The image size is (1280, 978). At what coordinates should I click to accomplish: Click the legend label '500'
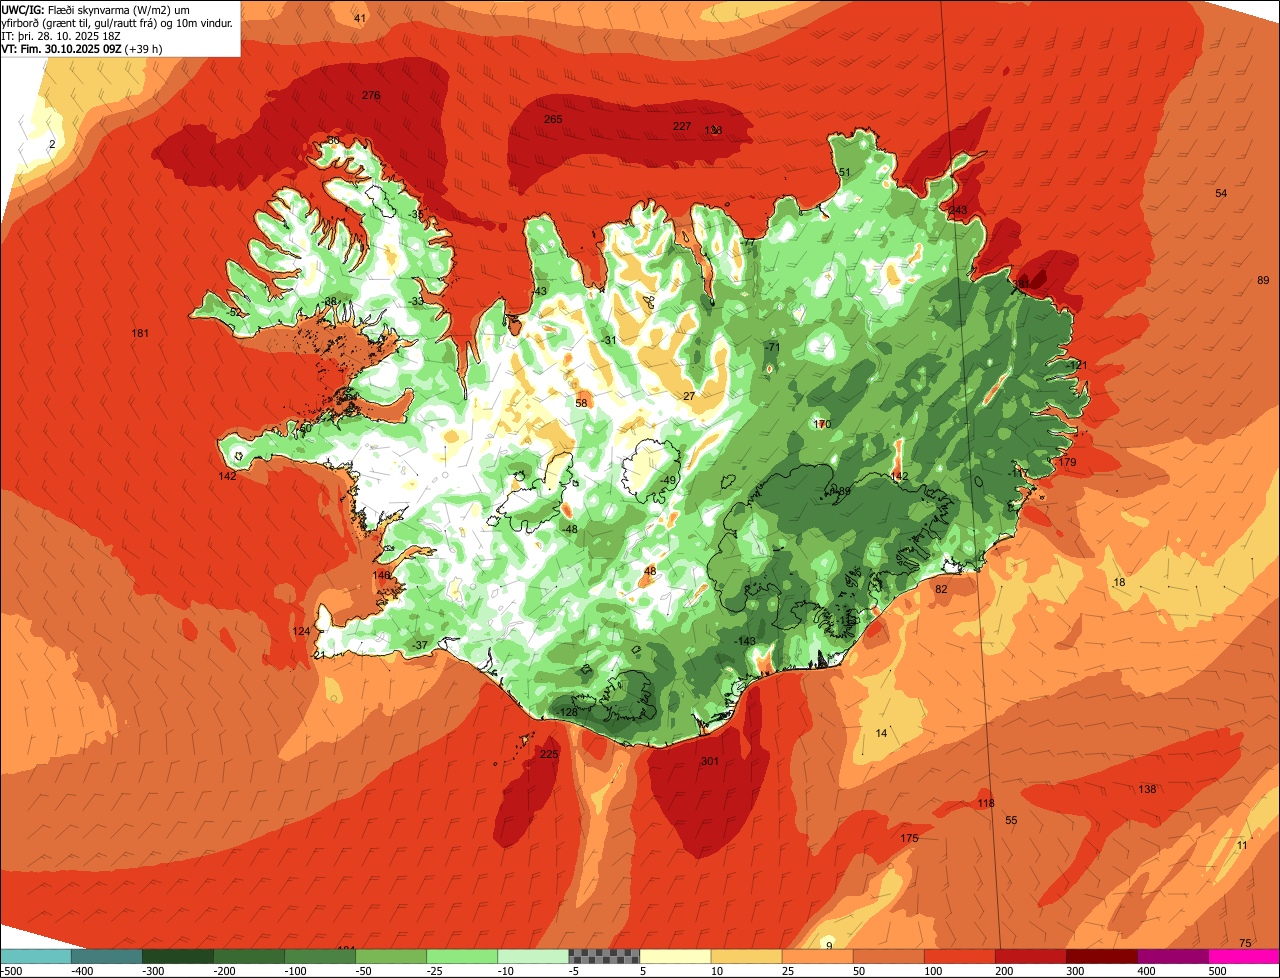point(1217,971)
